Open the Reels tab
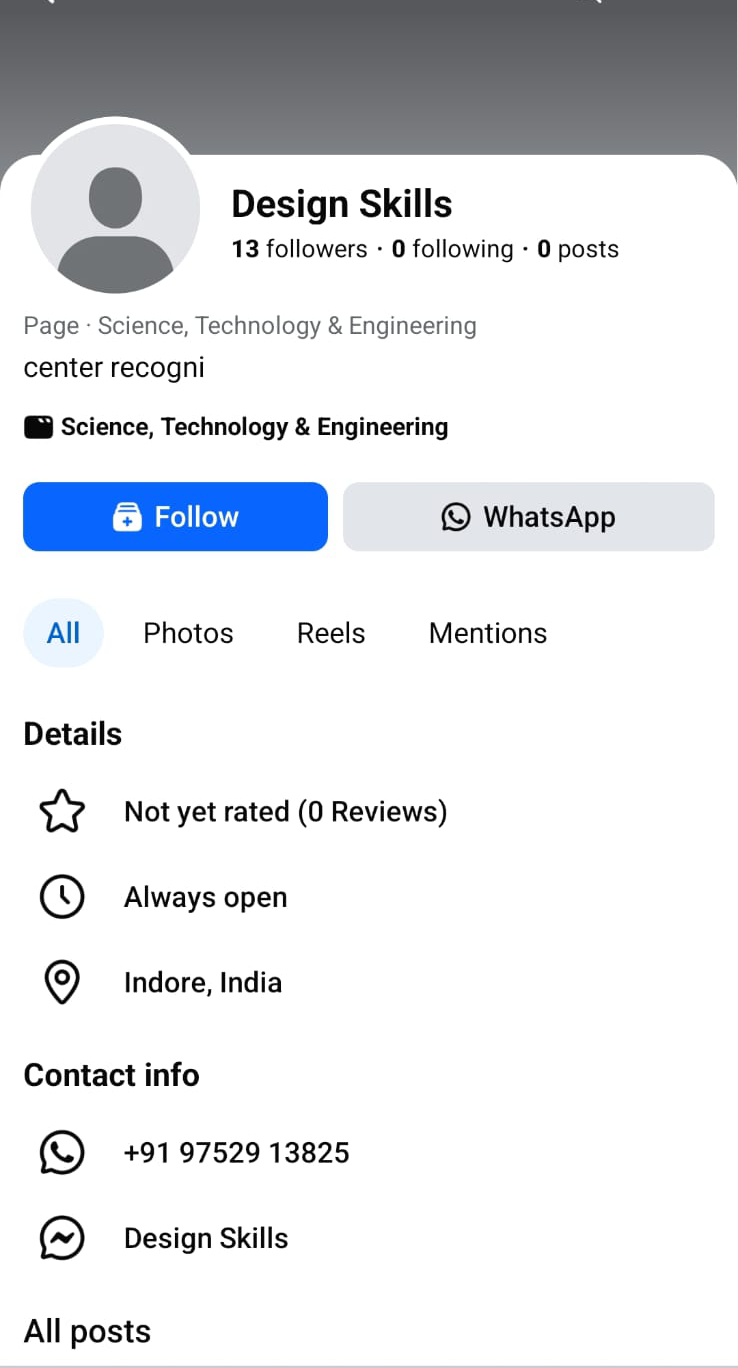This screenshot has width=738, height=1368. [x=331, y=633]
